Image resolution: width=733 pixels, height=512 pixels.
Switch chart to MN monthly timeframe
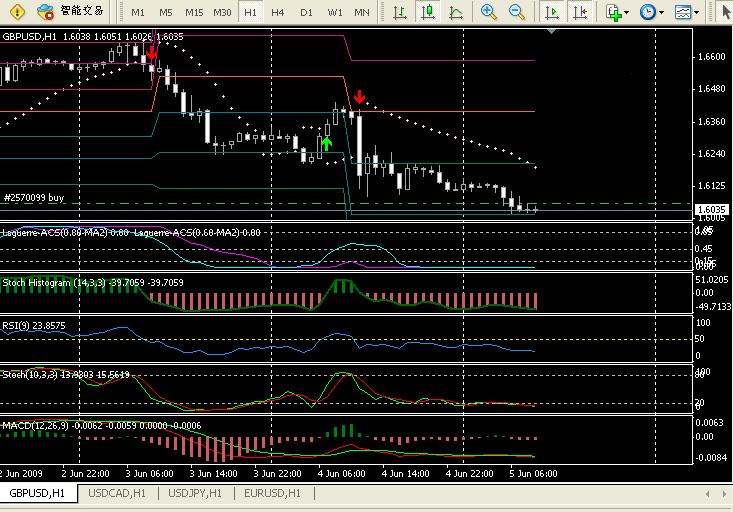coord(362,12)
